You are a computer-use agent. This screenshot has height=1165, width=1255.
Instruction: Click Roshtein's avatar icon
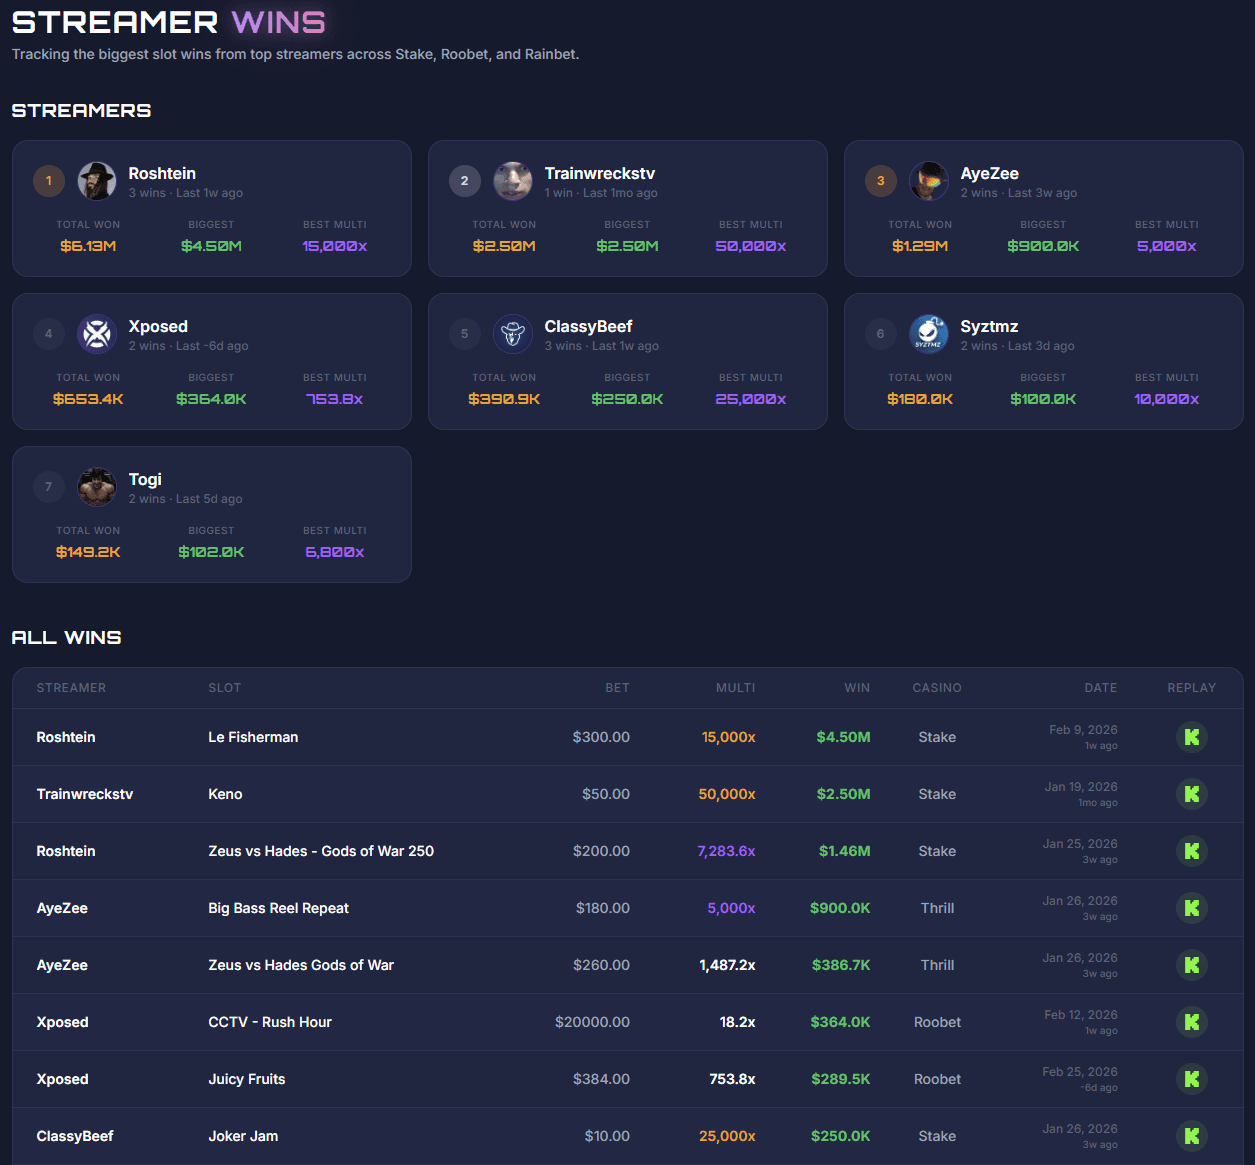coord(97,181)
